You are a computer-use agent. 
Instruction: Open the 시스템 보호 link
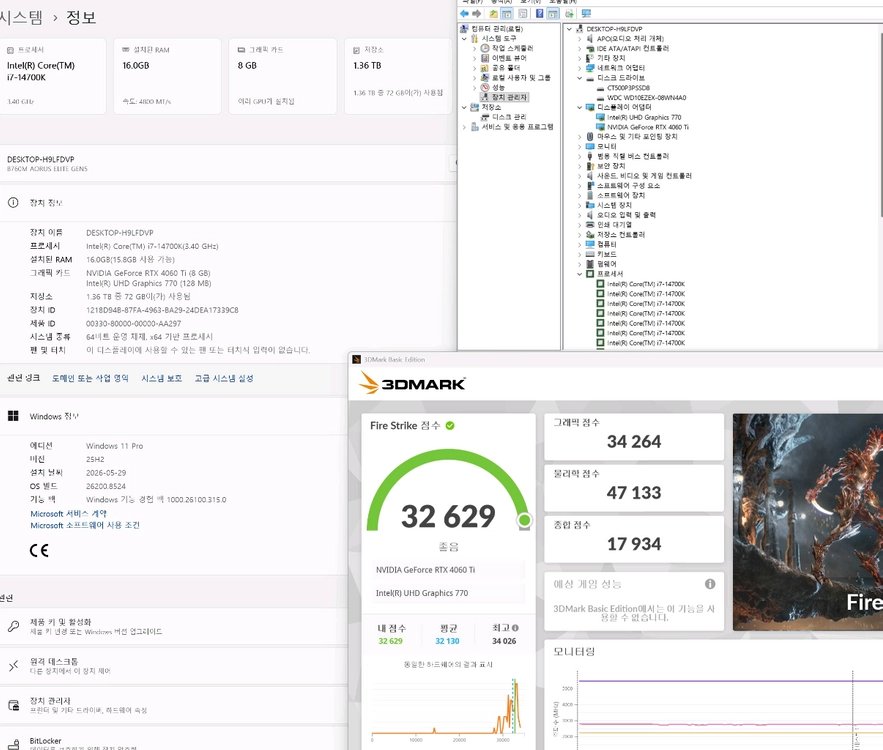coord(162,378)
